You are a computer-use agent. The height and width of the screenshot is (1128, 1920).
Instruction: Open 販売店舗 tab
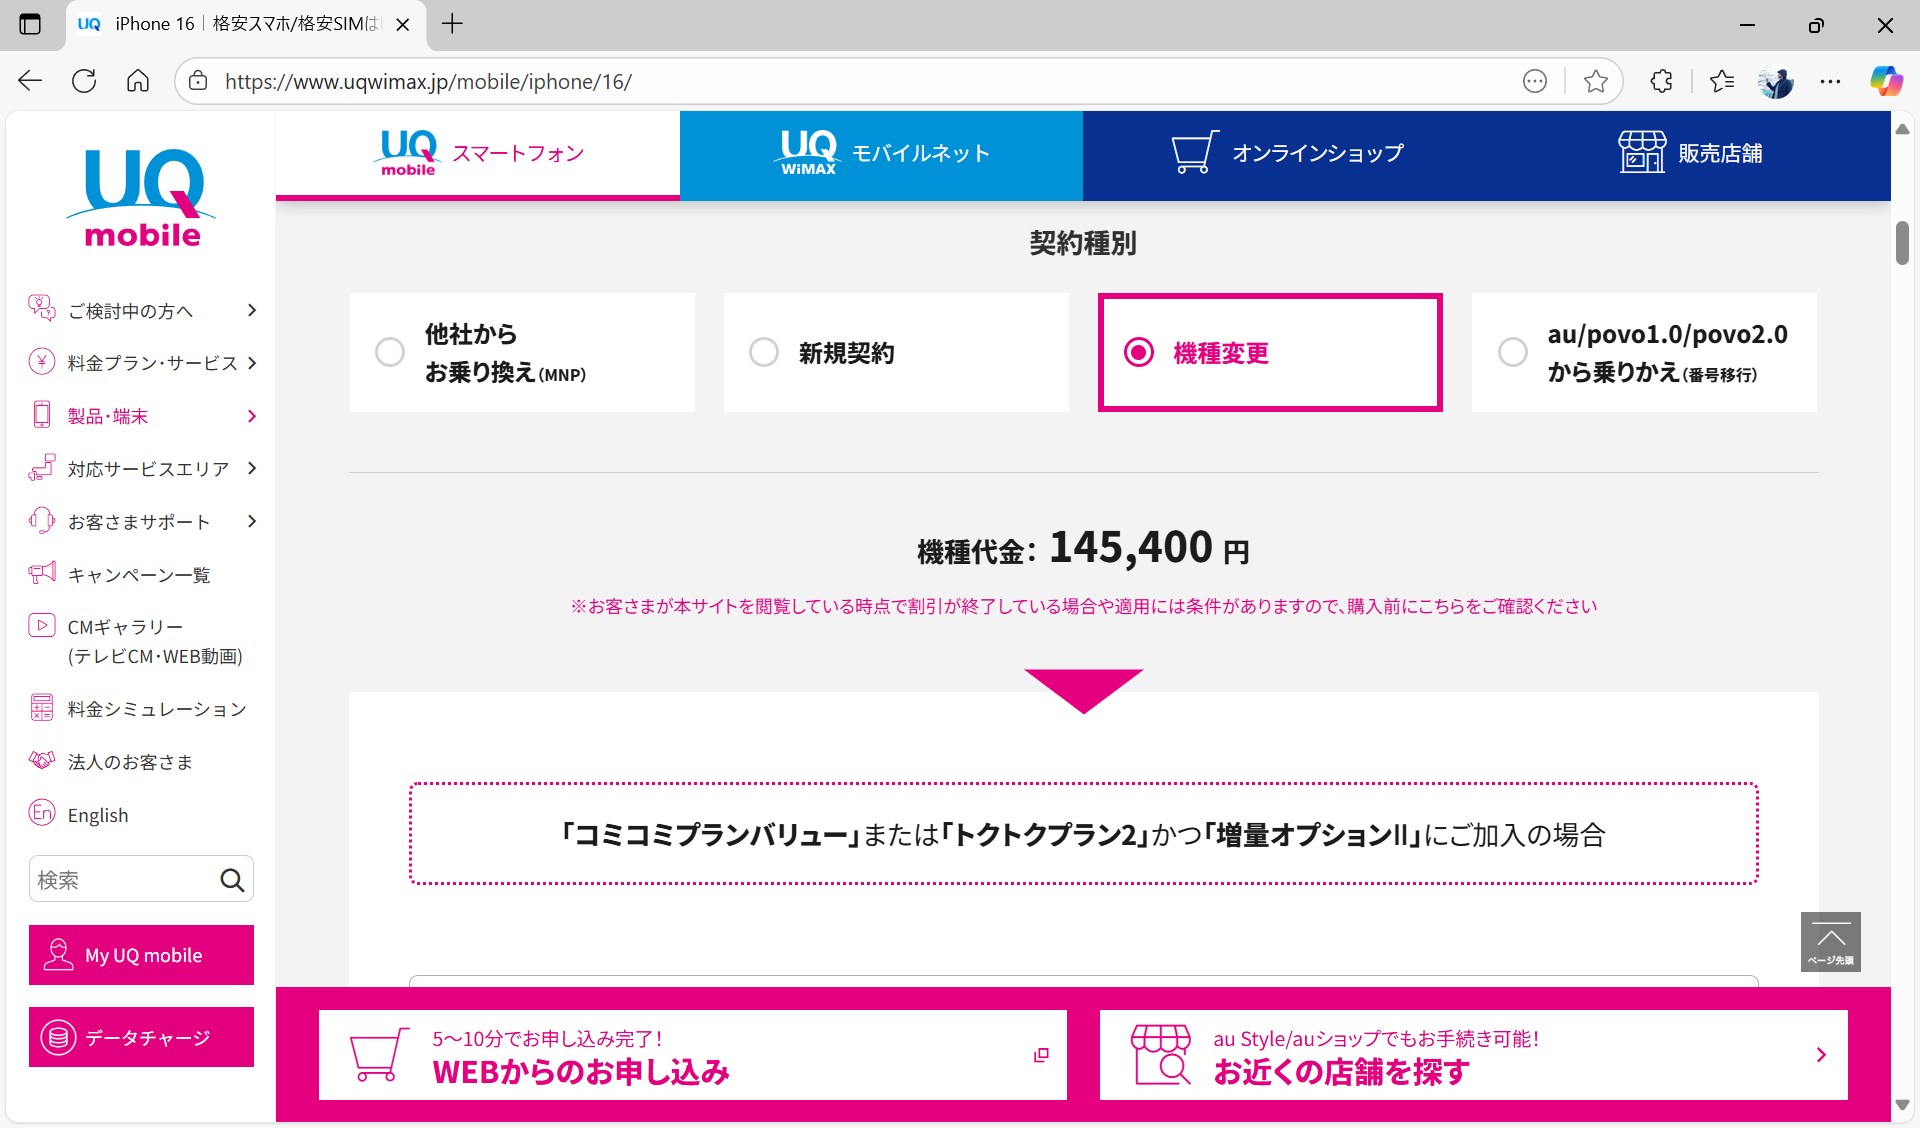click(x=1689, y=155)
